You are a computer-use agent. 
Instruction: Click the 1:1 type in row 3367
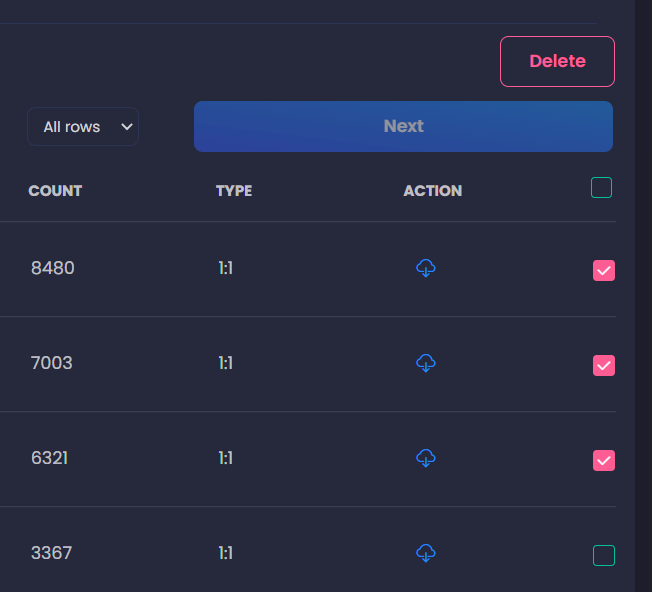(x=226, y=553)
